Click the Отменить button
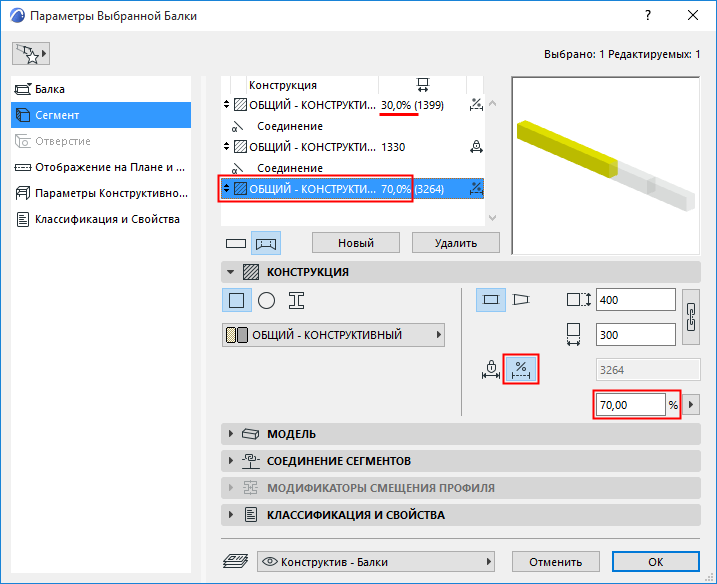The image size is (717, 584). [556, 562]
